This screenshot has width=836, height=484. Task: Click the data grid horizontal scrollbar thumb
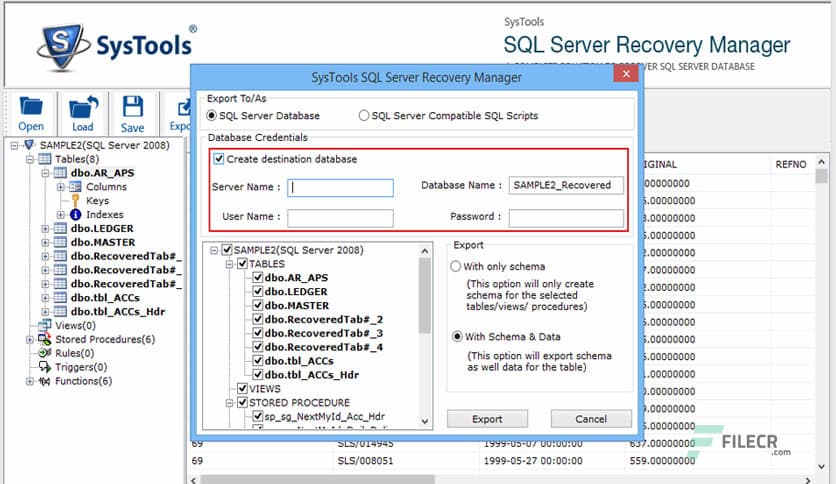point(318,480)
